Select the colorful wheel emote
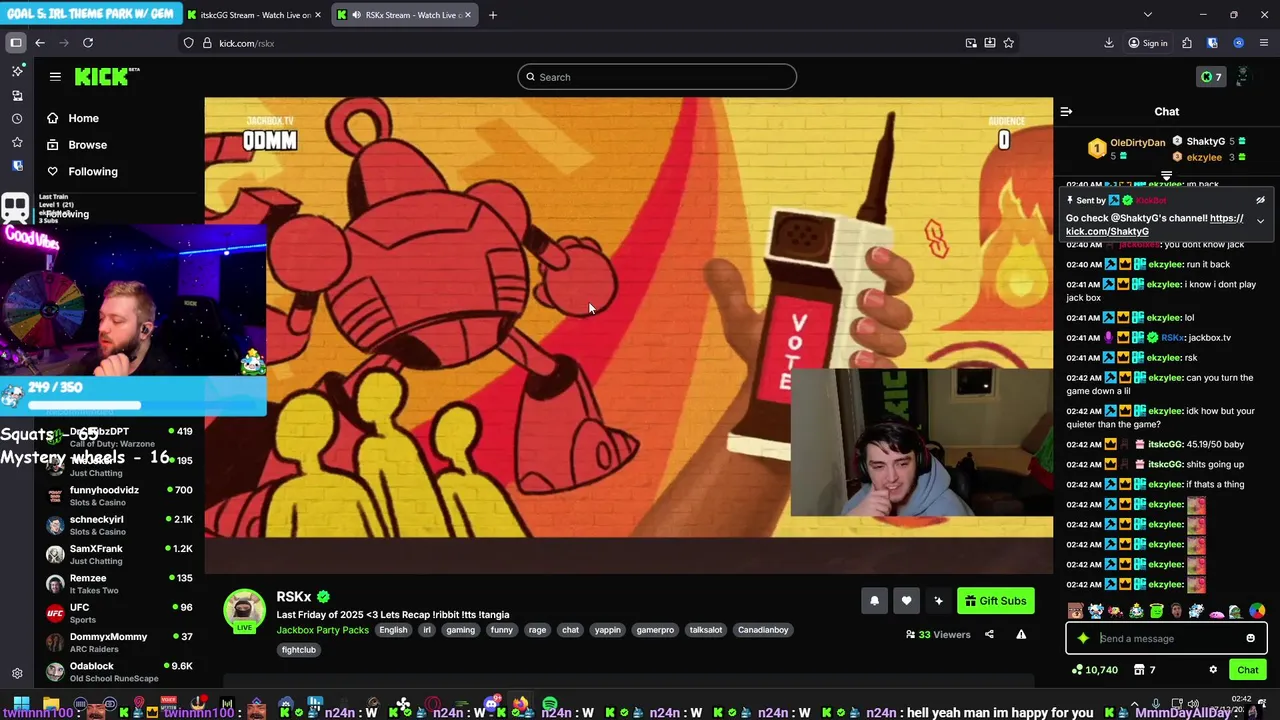This screenshot has height=720, width=1280. coord(1257,611)
